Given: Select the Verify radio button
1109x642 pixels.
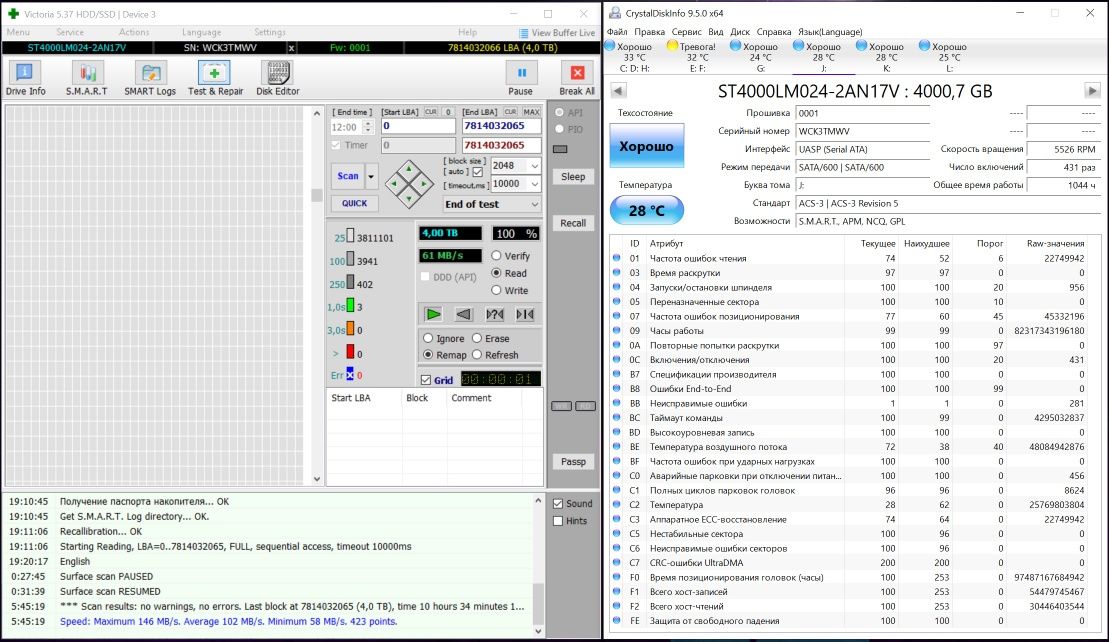Looking at the screenshot, I should click(x=497, y=256).
